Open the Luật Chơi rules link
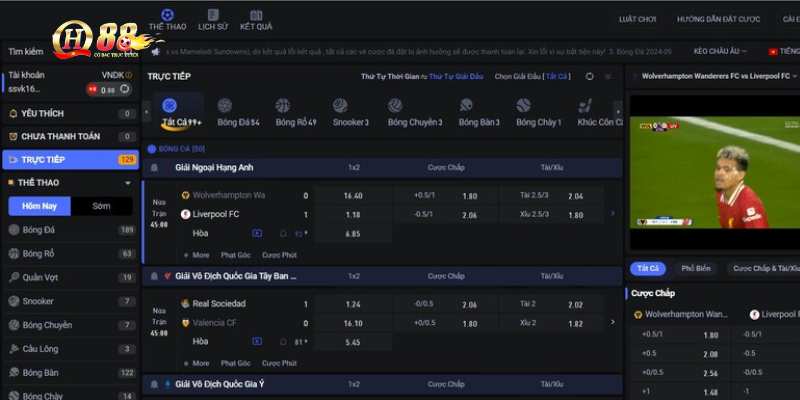 point(637,19)
